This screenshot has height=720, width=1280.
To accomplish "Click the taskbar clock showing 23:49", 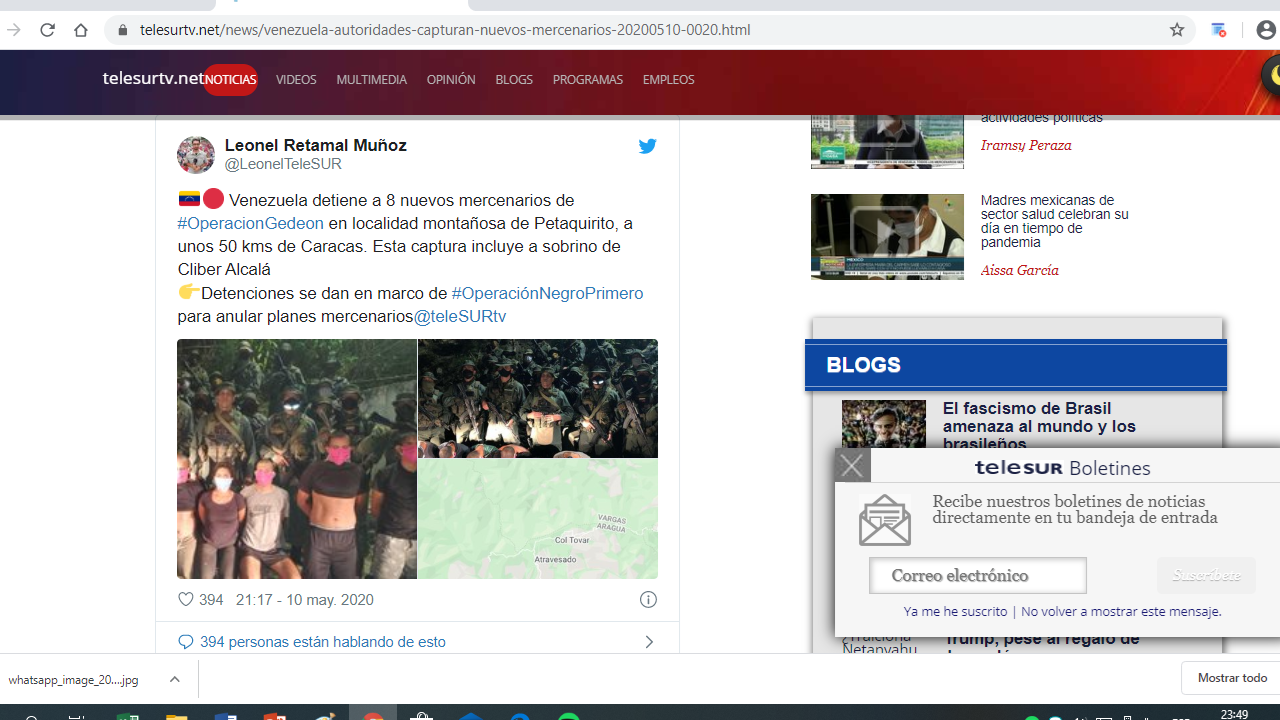I will click(x=1234, y=714).
